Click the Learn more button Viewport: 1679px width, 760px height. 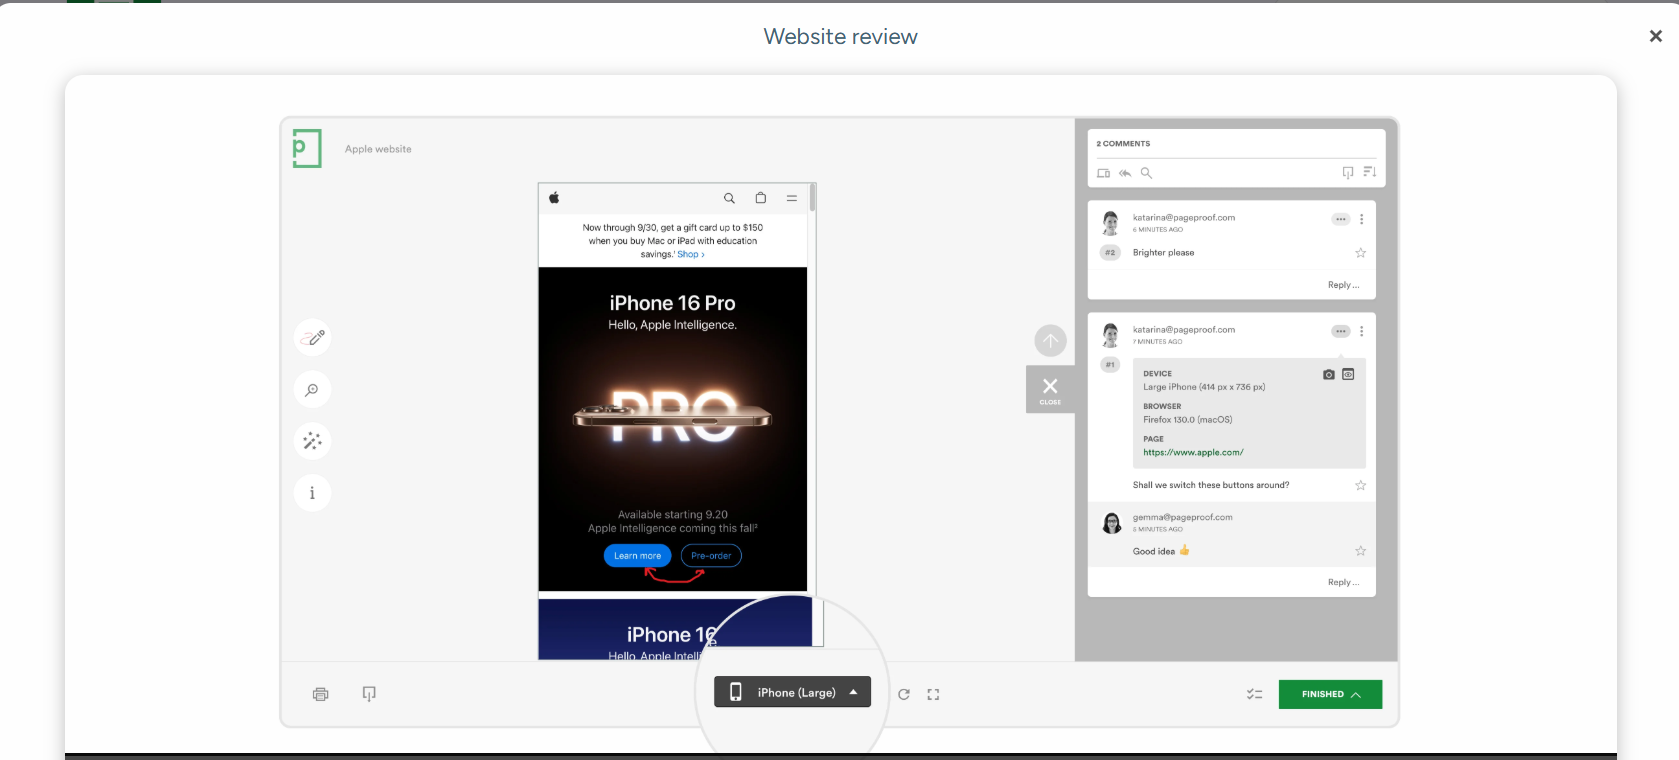click(637, 556)
